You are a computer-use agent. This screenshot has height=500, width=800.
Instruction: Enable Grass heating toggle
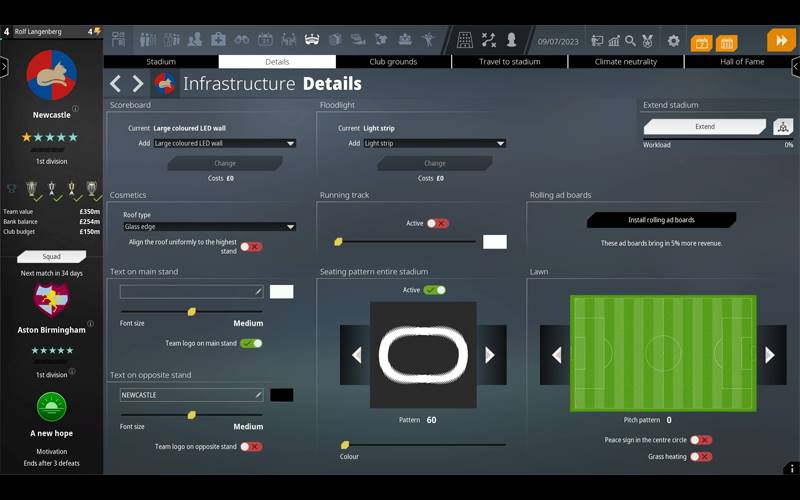(x=701, y=456)
